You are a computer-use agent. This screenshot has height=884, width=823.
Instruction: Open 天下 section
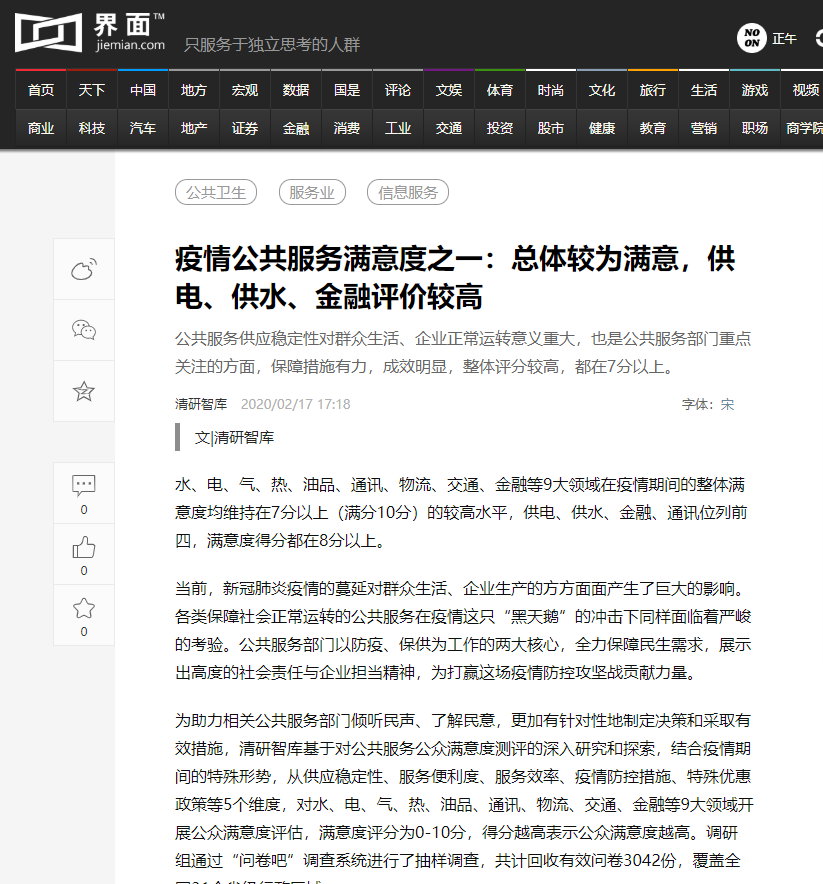point(92,90)
